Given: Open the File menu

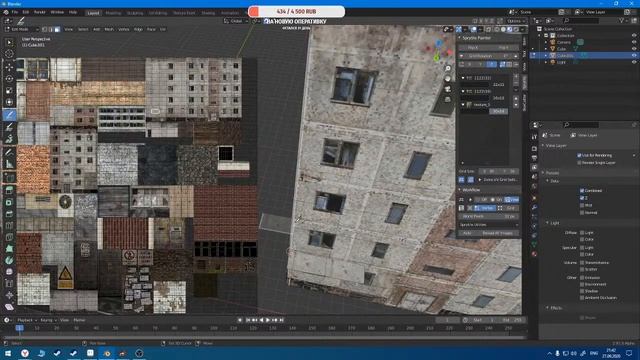Looking at the screenshot, I should (15, 12).
